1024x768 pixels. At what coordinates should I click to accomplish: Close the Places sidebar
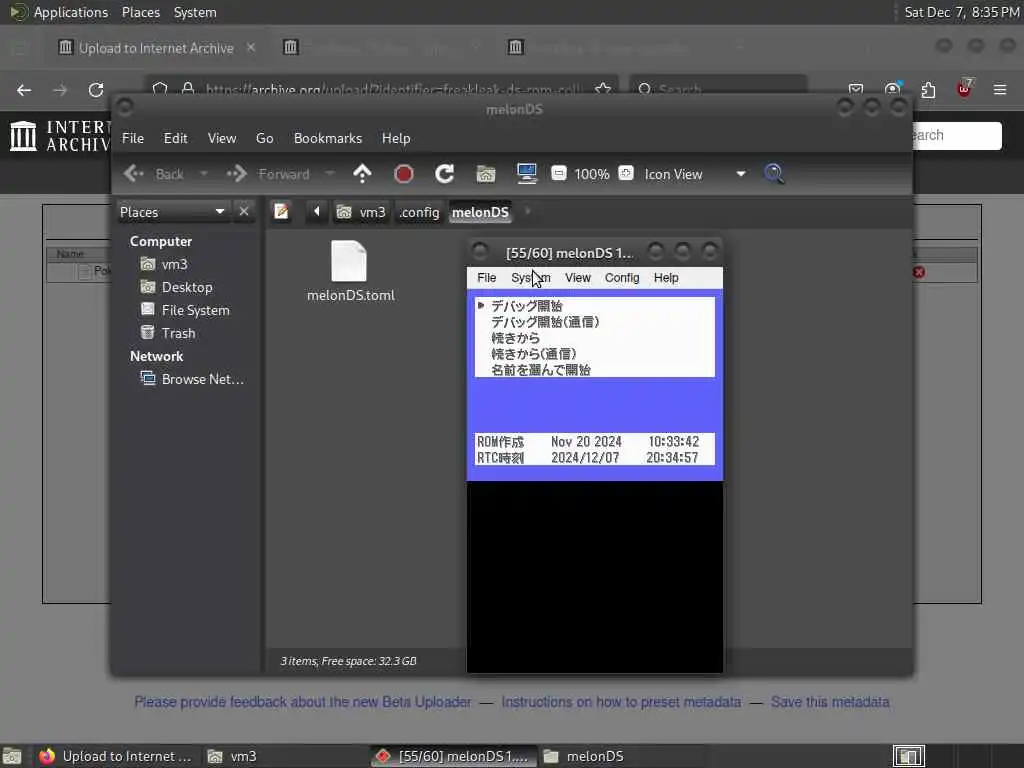pos(244,212)
